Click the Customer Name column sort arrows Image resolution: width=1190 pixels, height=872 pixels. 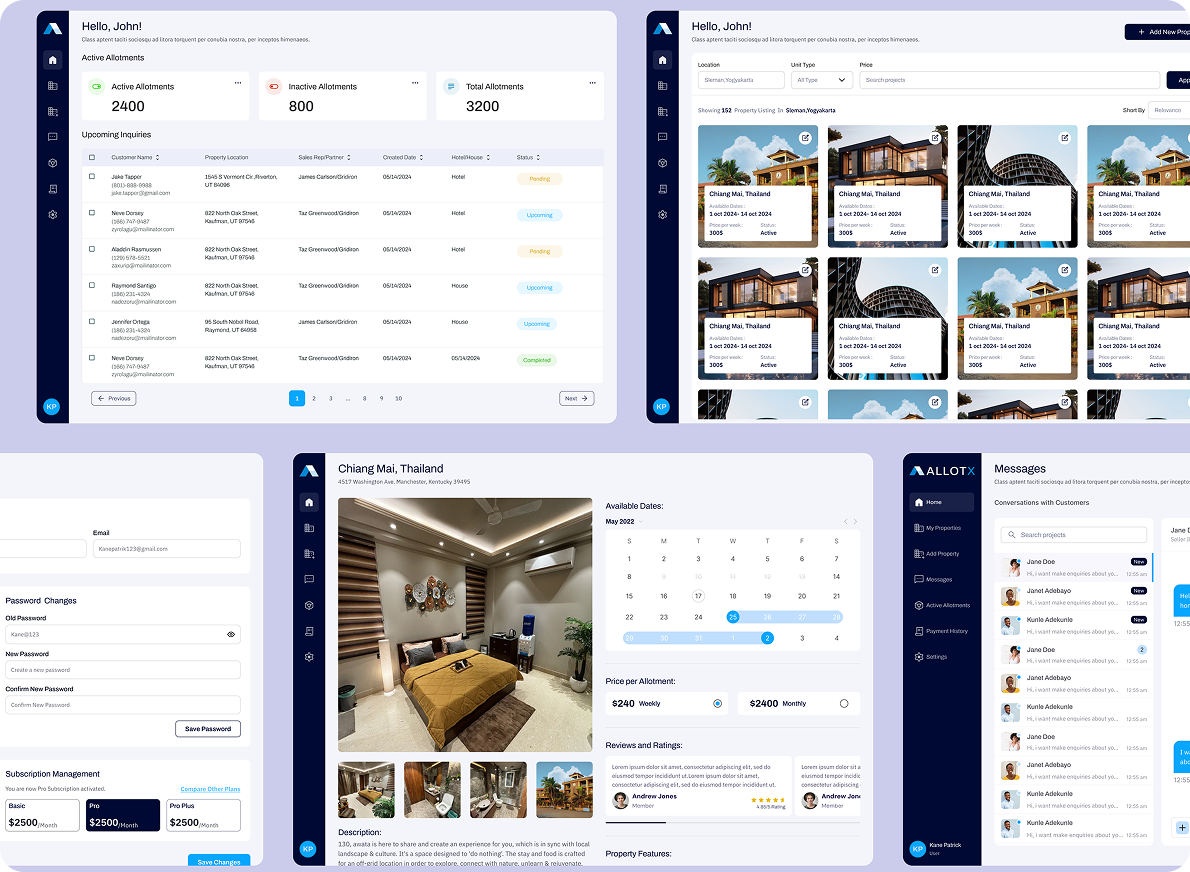coord(157,158)
